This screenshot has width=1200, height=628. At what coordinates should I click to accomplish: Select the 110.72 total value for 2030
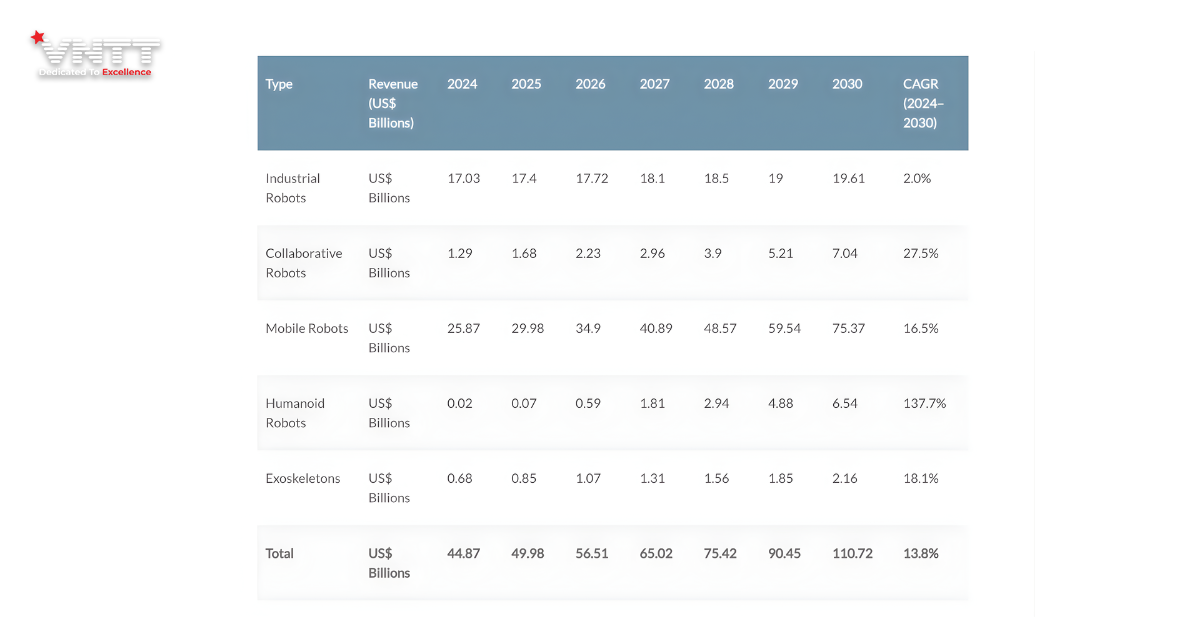853,553
